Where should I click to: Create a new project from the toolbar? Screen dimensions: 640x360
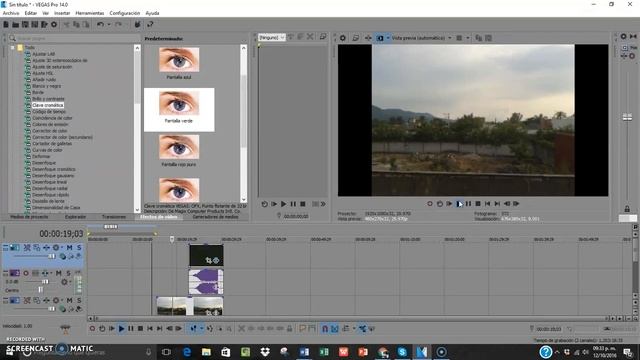[x=6, y=24]
